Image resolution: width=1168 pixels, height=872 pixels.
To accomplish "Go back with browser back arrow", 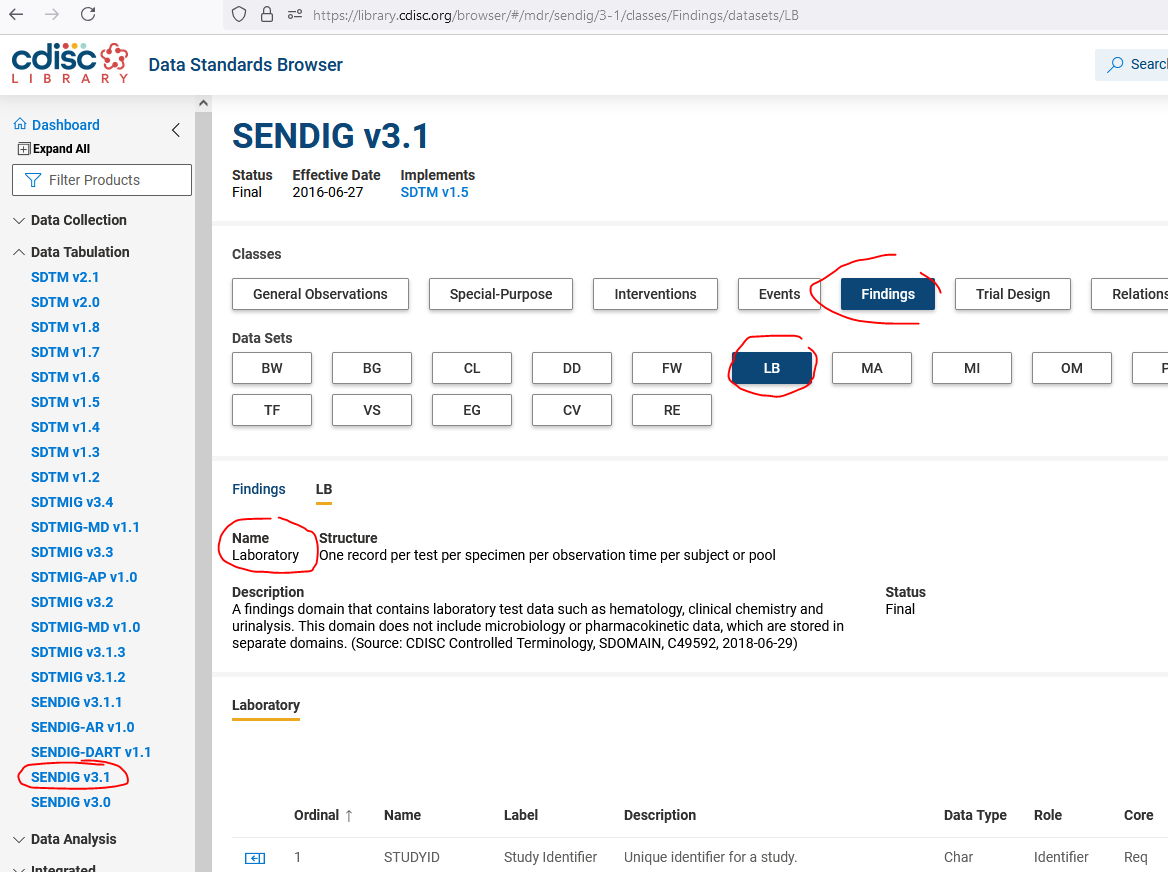I will coord(16,14).
